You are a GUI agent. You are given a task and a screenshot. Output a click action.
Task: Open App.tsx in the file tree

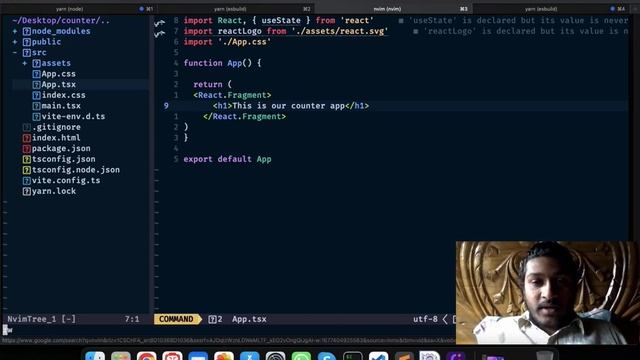pyautogui.click(x=58, y=84)
